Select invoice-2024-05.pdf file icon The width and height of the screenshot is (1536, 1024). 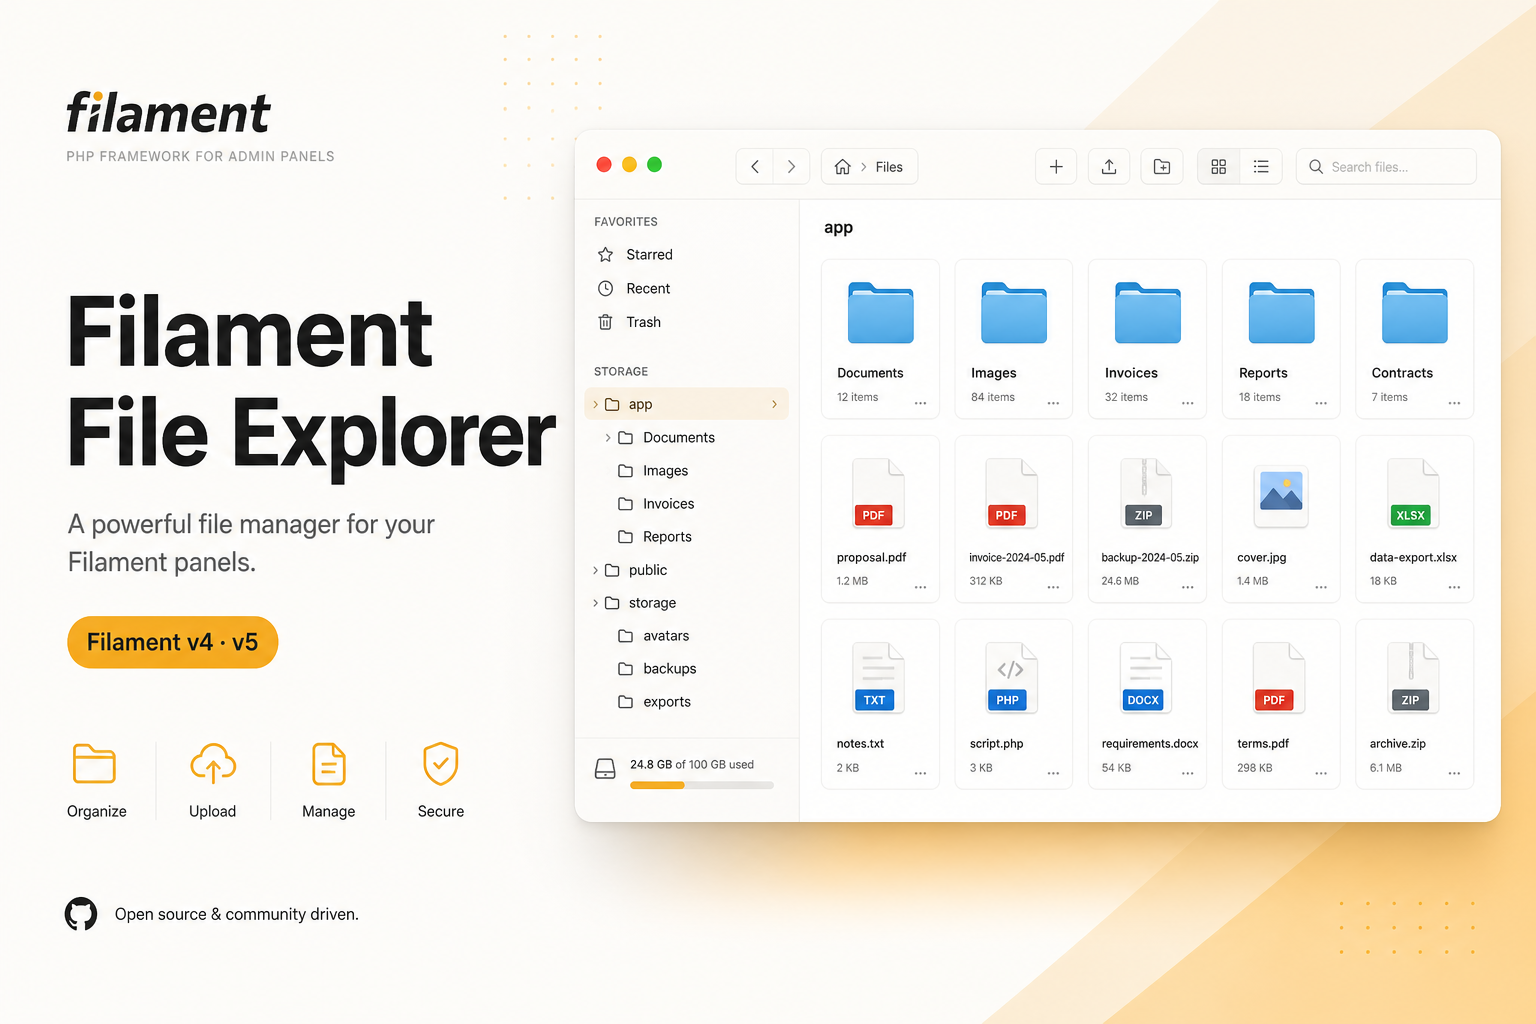tap(1011, 493)
